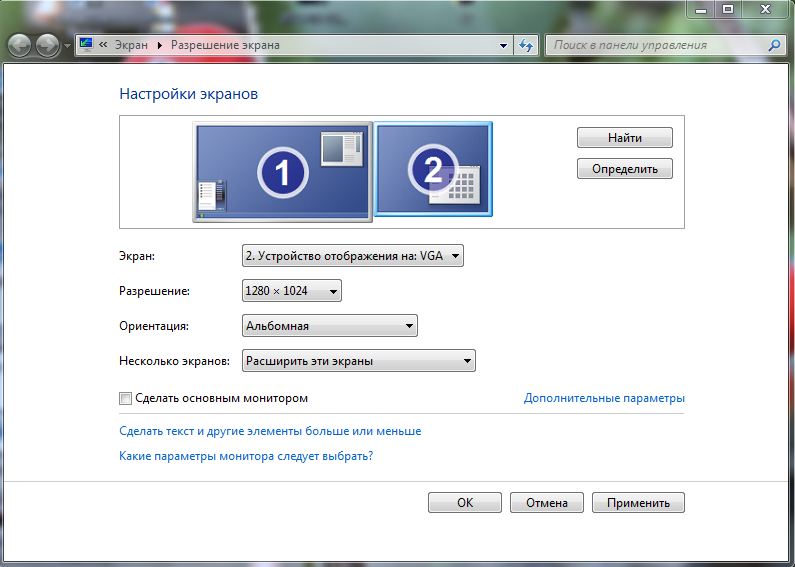Click the refresh icon beside address bar
Image resolution: width=795 pixels, height=567 pixels.
(x=527, y=45)
